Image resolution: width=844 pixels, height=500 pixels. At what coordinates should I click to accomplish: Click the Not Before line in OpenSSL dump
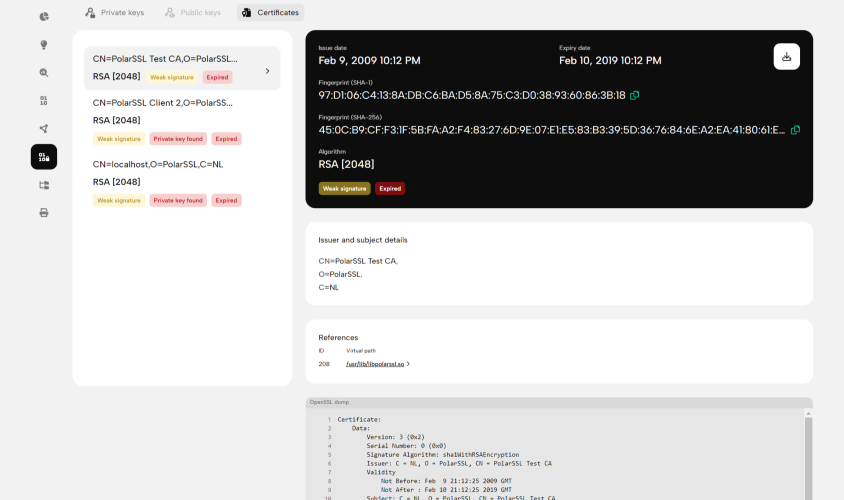point(446,481)
